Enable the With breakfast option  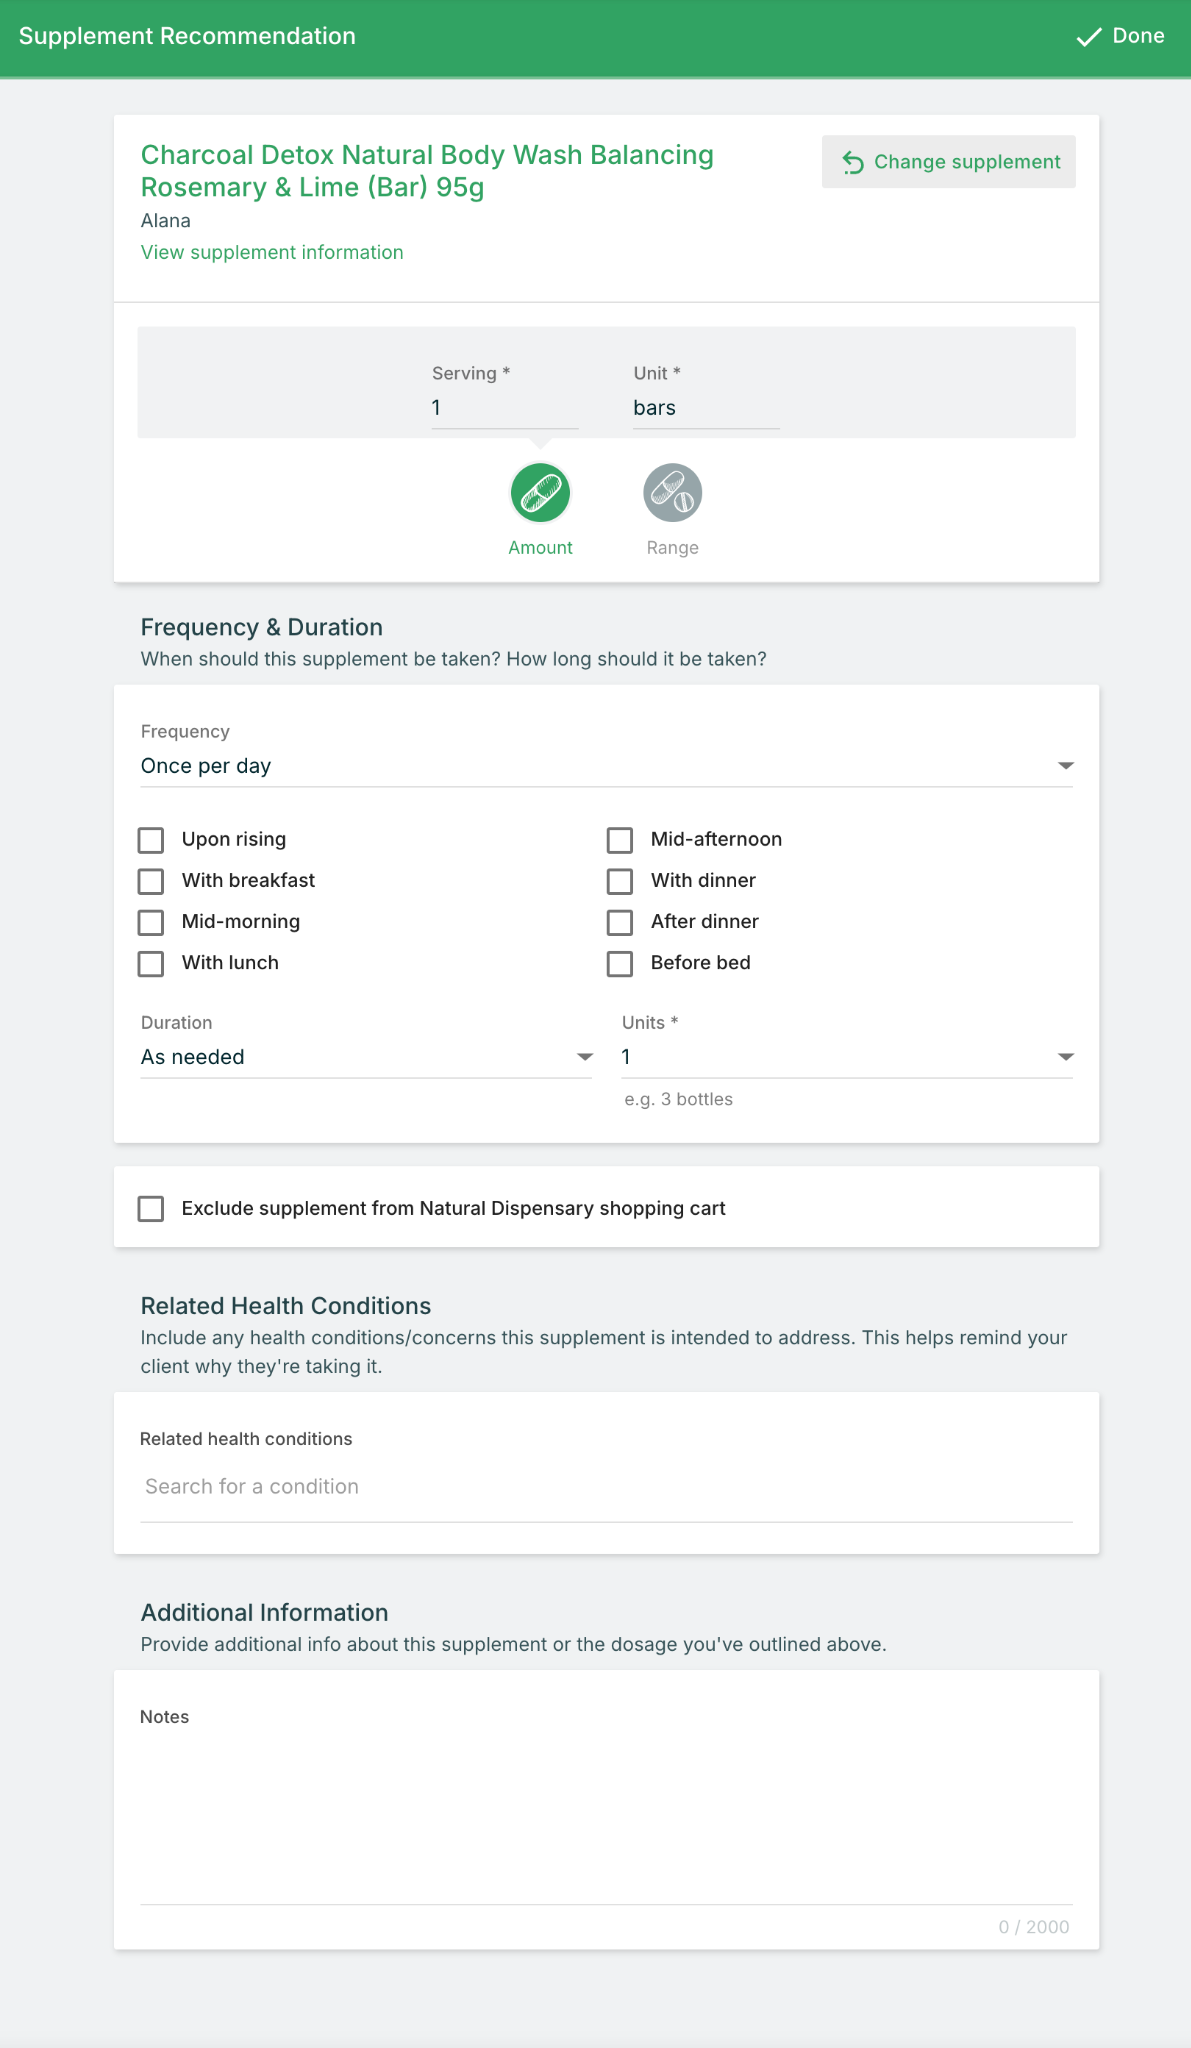pyautogui.click(x=151, y=881)
